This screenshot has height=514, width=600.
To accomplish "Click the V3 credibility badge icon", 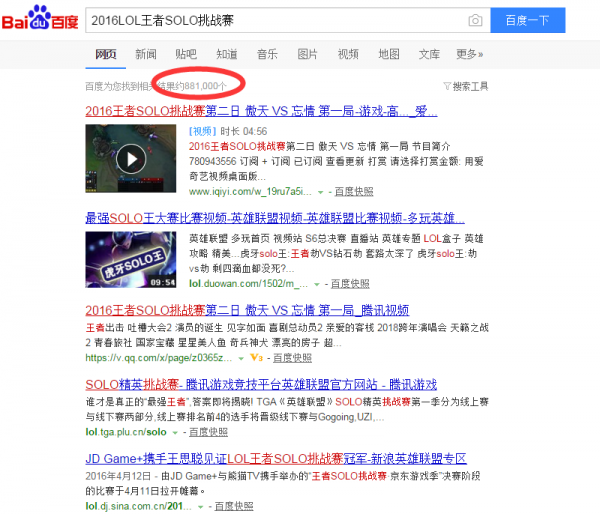I will point(256,357).
